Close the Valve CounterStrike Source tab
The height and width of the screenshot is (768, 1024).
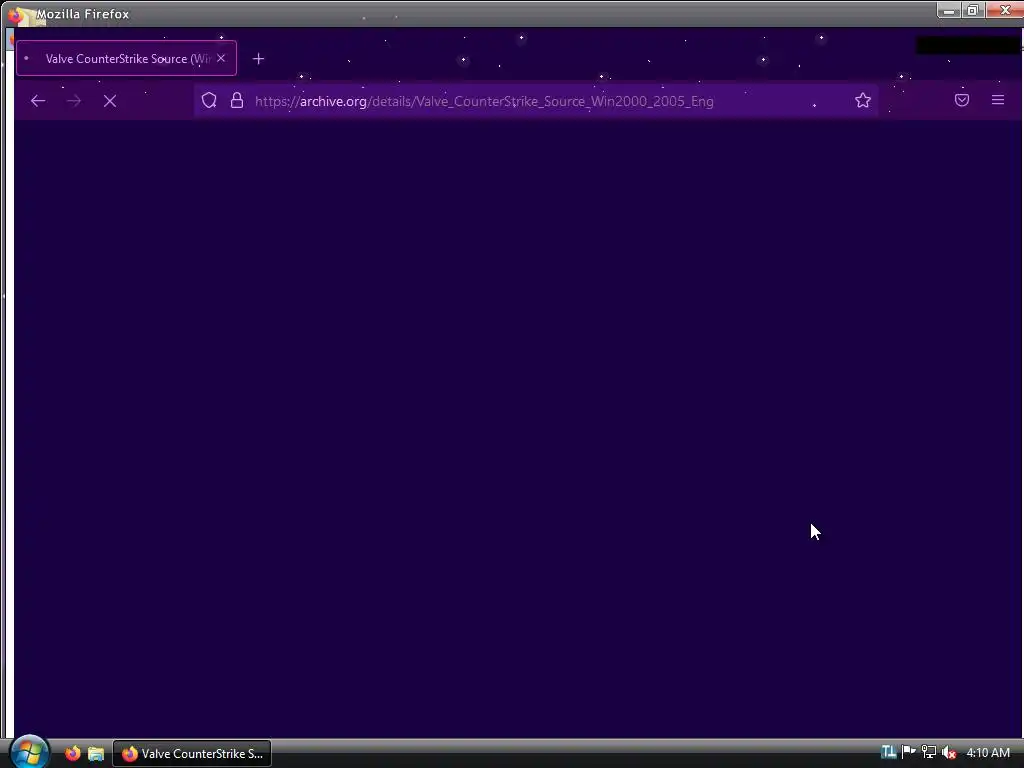[221, 58]
